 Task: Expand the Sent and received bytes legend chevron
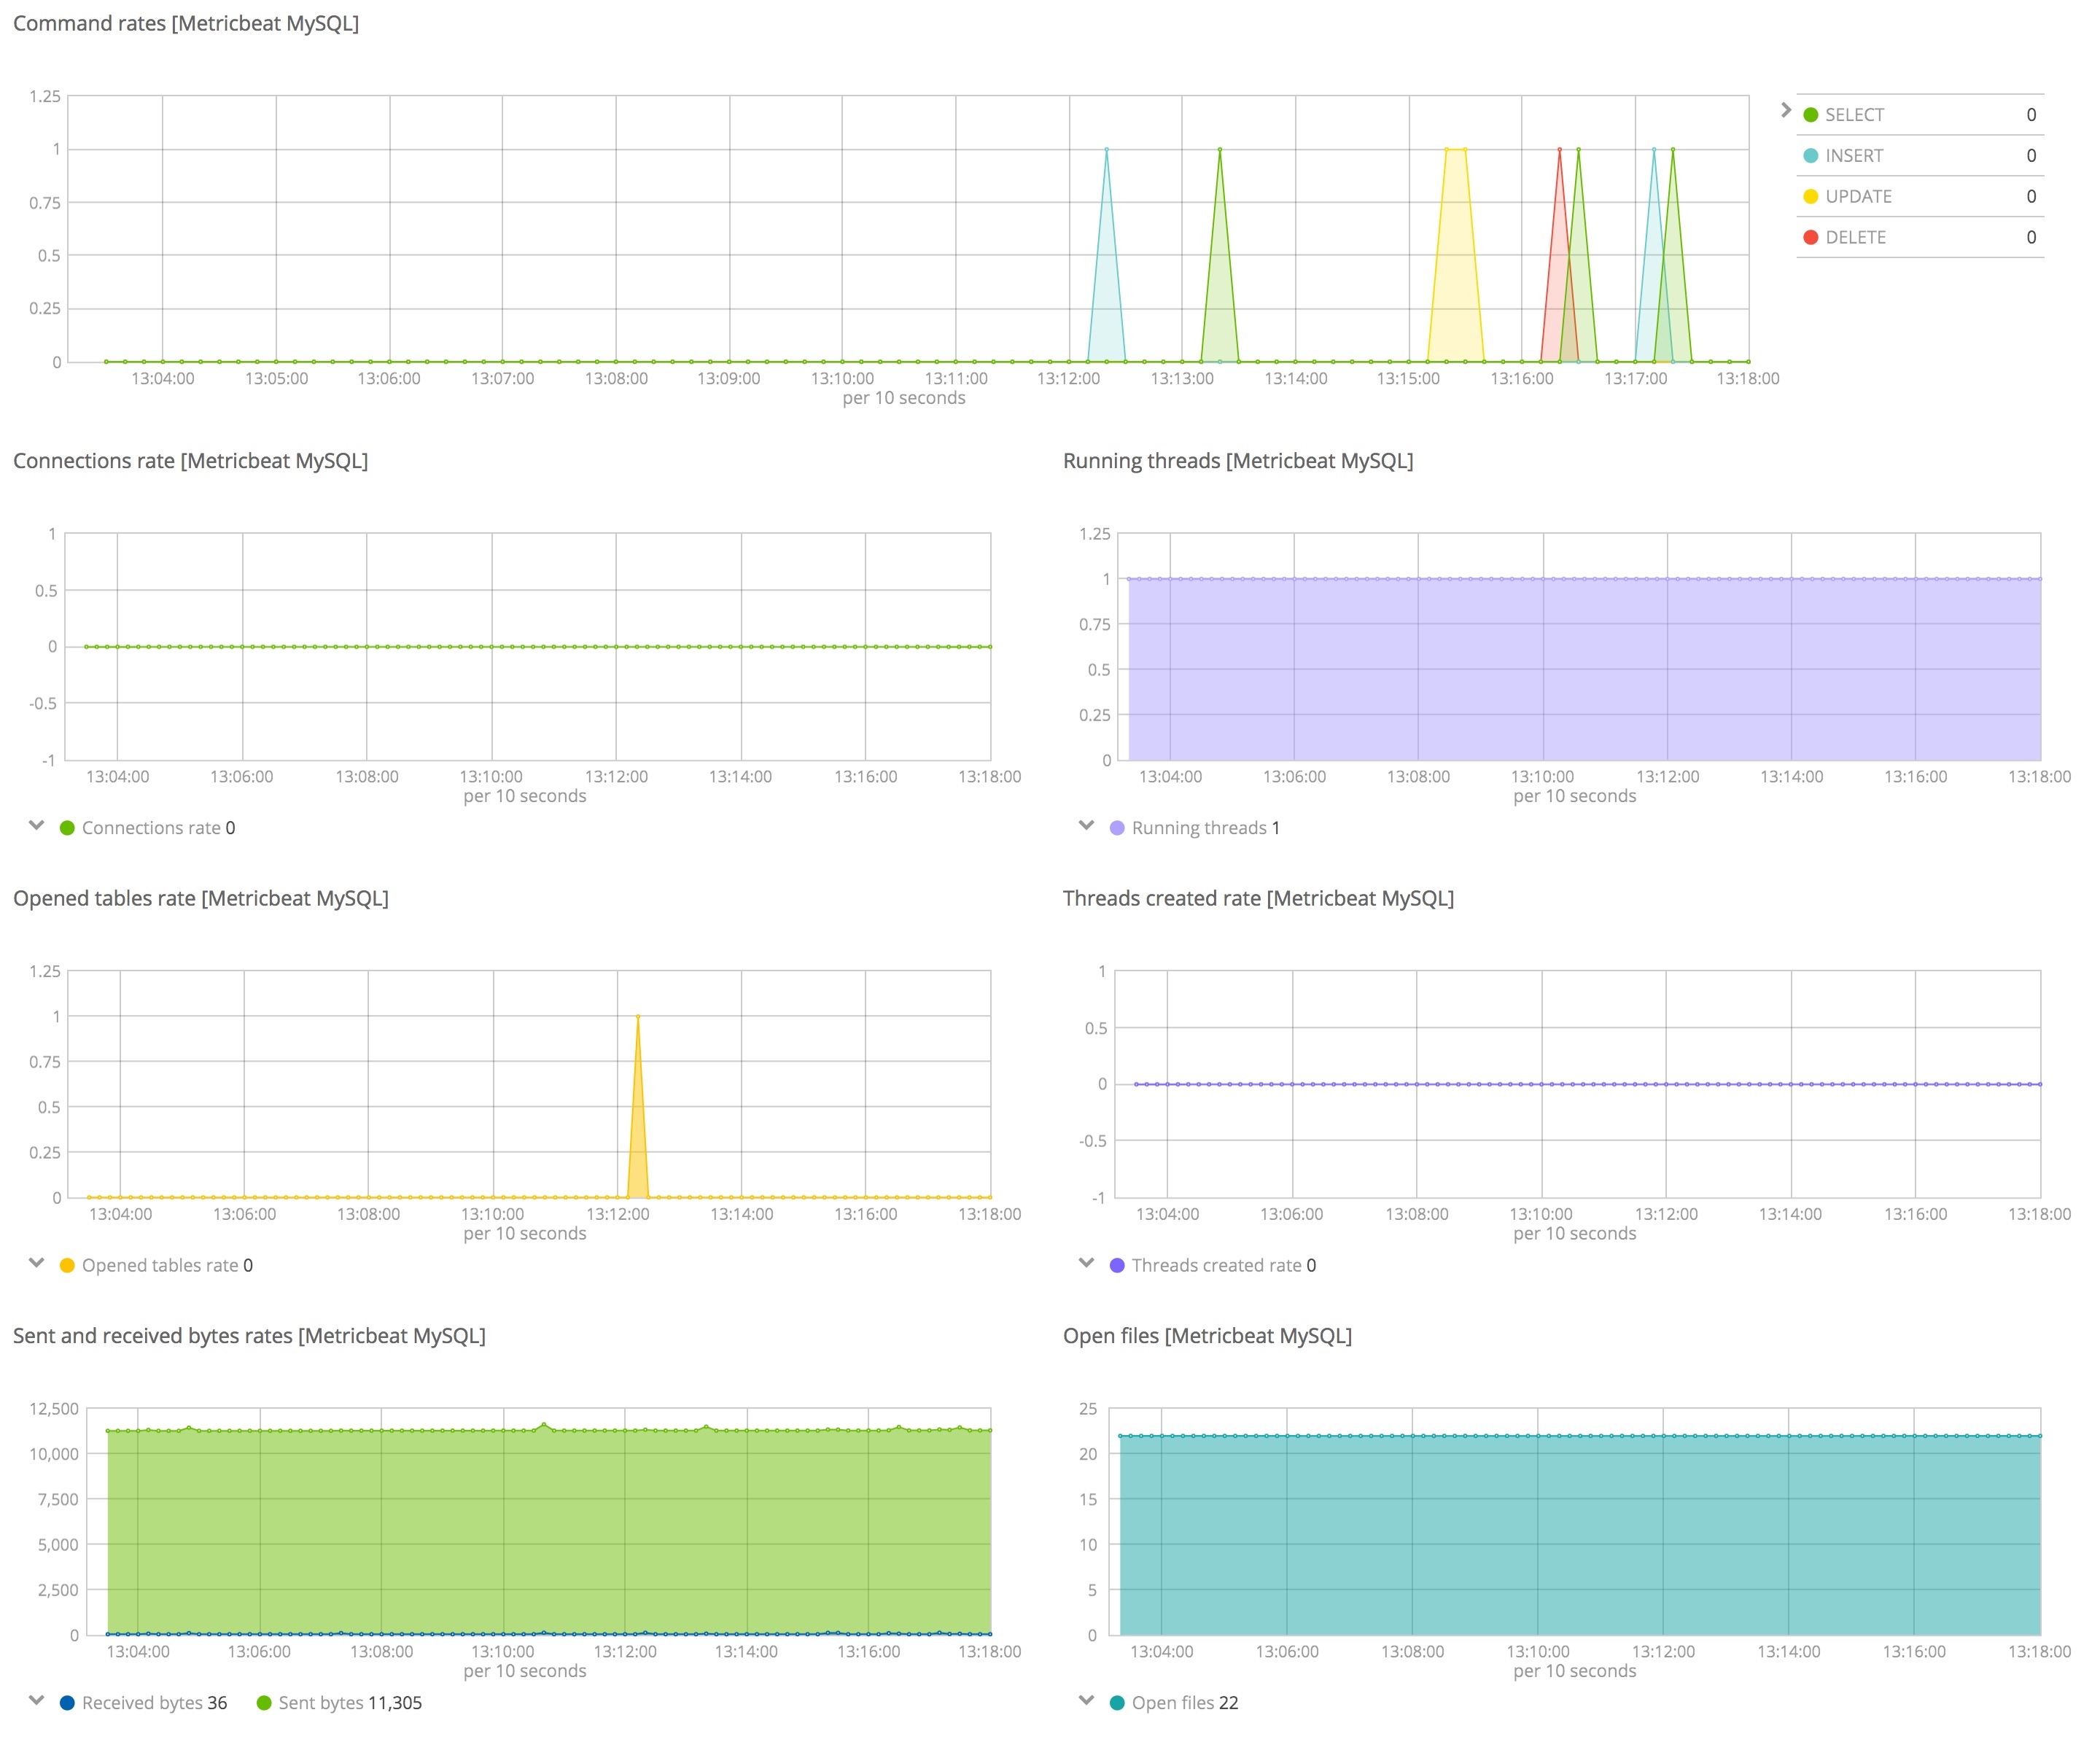(x=37, y=1700)
